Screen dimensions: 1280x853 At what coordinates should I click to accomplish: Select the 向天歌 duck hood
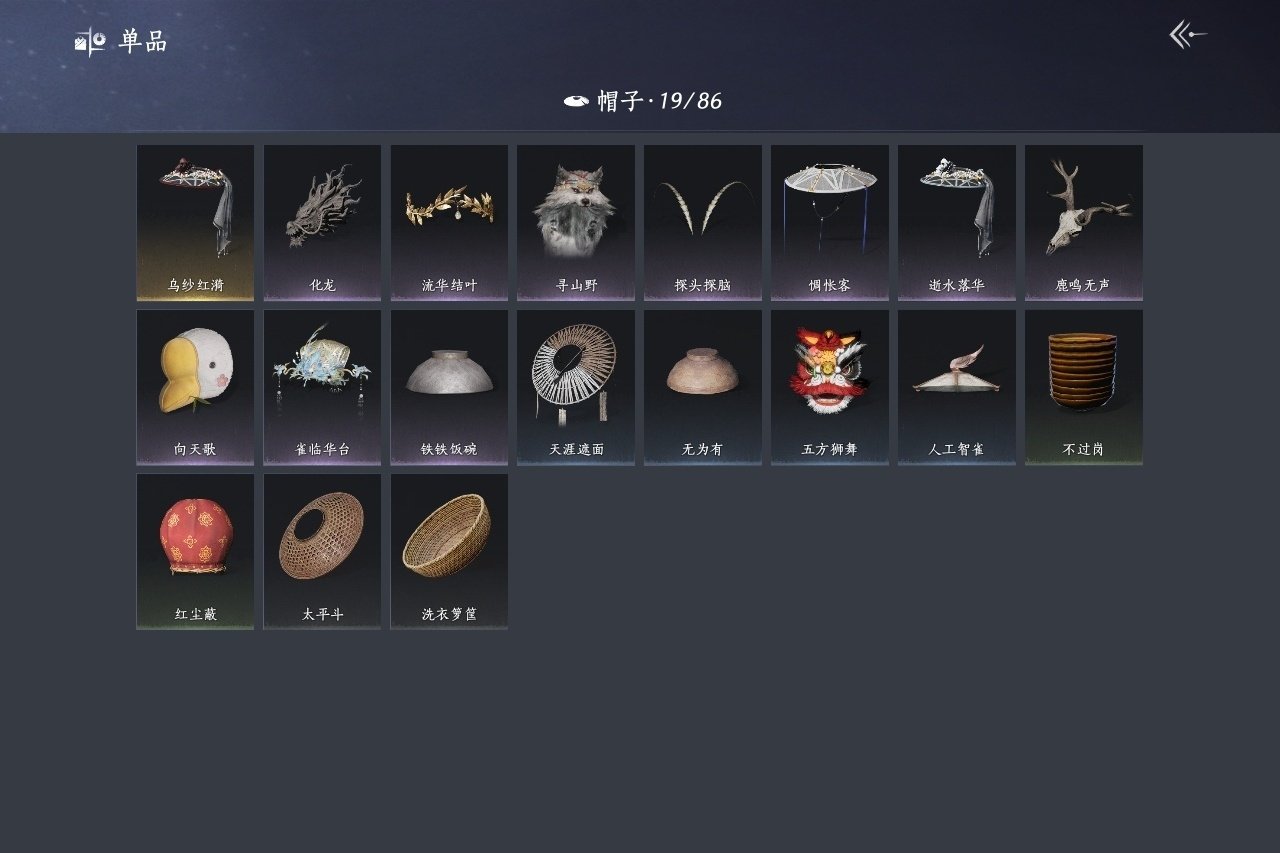point(195,387)
